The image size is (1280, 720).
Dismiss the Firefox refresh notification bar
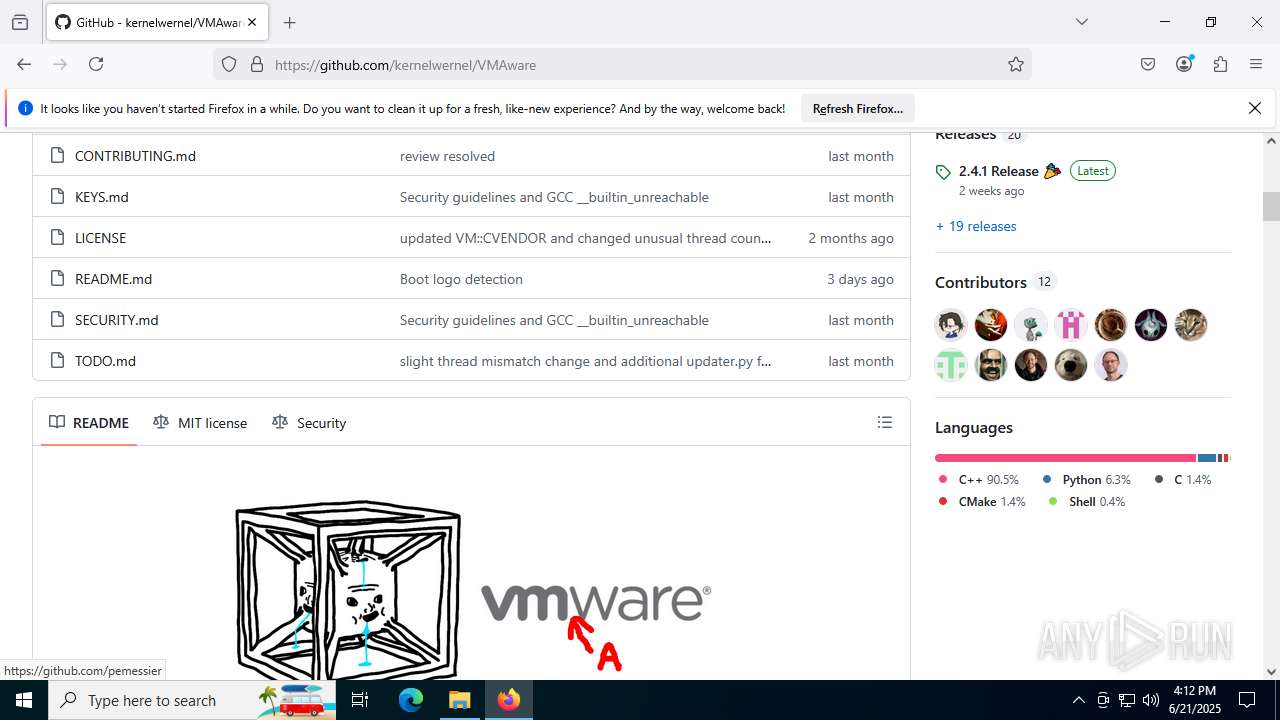click(x=1254, y=108)
